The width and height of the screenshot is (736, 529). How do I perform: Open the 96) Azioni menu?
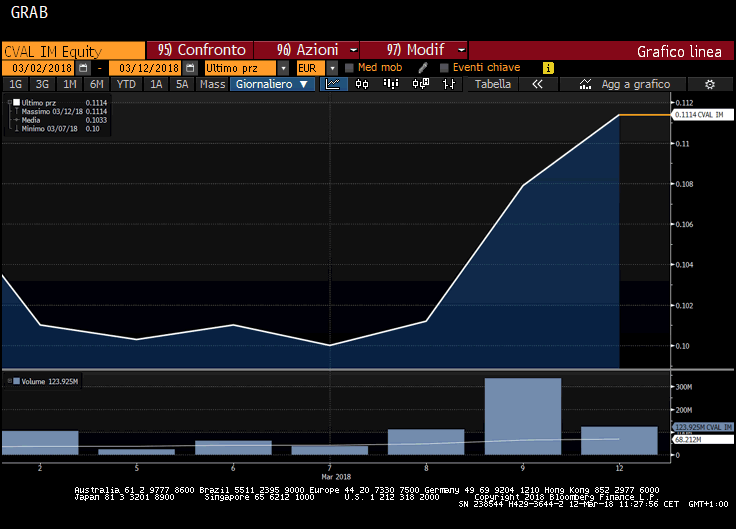tap(307, 50)
